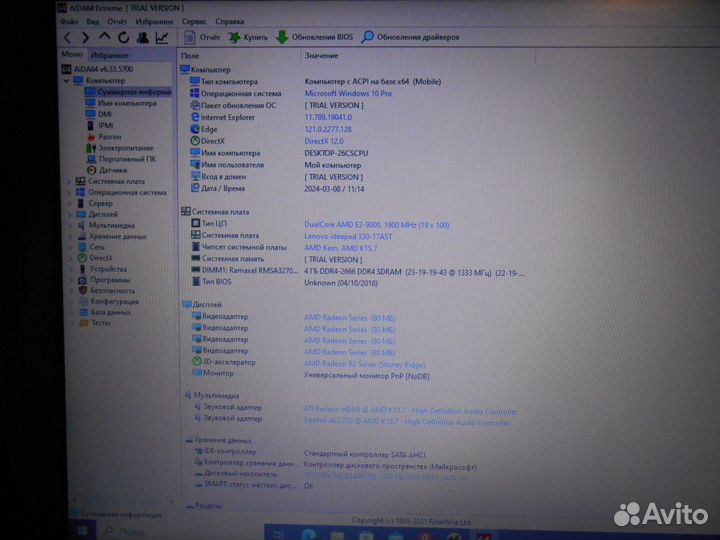
Task: Open AMD Kern, AMD K15.7 chipset link
Action: pyautogui.click(x=340, y=248)
